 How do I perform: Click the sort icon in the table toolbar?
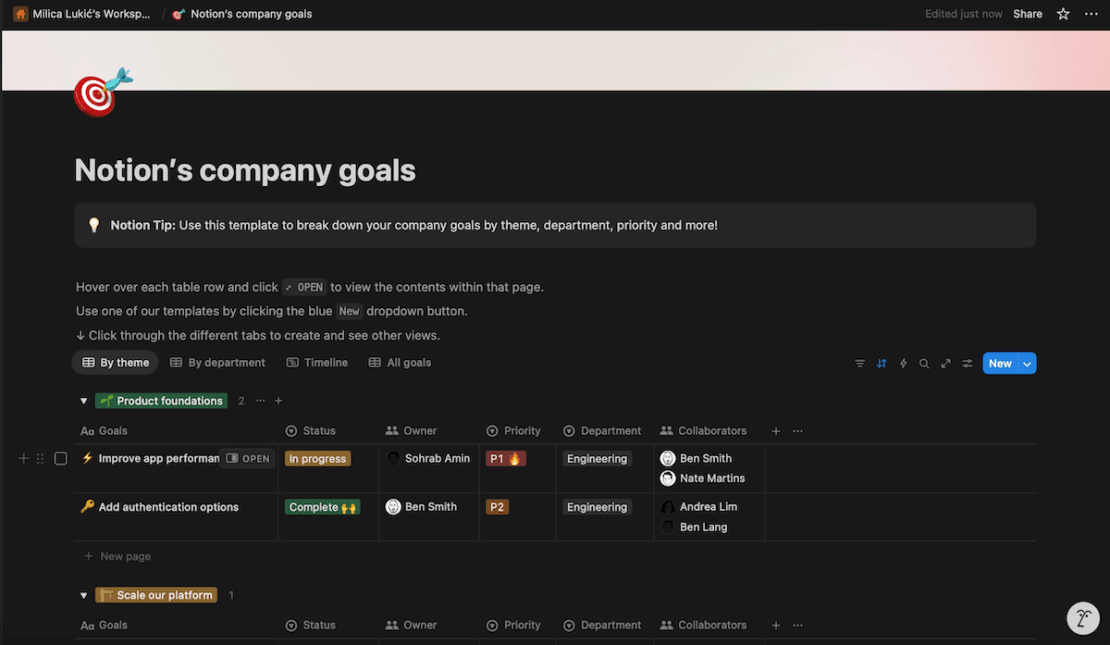882,363
